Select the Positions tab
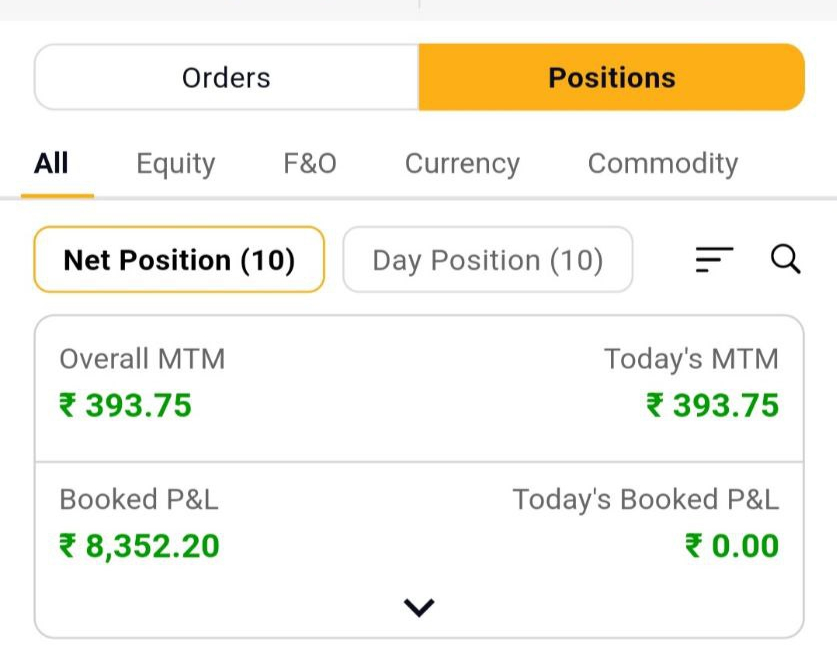The image size is (837, 670). (x=612, y=77)
